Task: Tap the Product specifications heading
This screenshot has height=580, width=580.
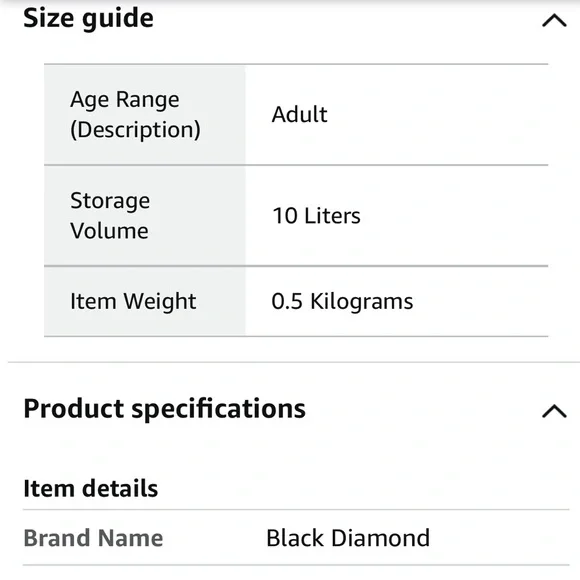Action: (x=165, y=410)
